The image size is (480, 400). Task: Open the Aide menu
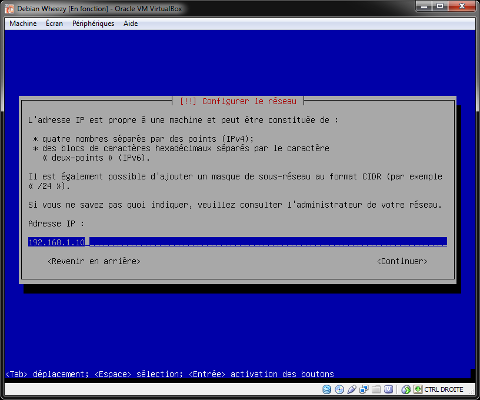click(131, 24)
